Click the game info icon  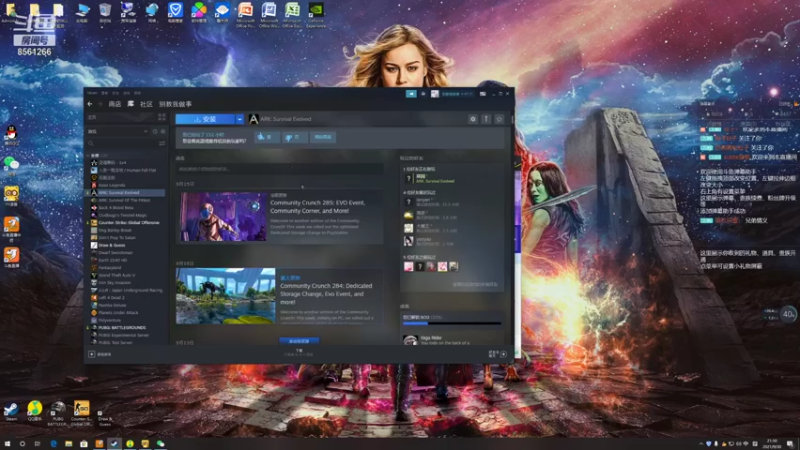click(x=486, y=119)
